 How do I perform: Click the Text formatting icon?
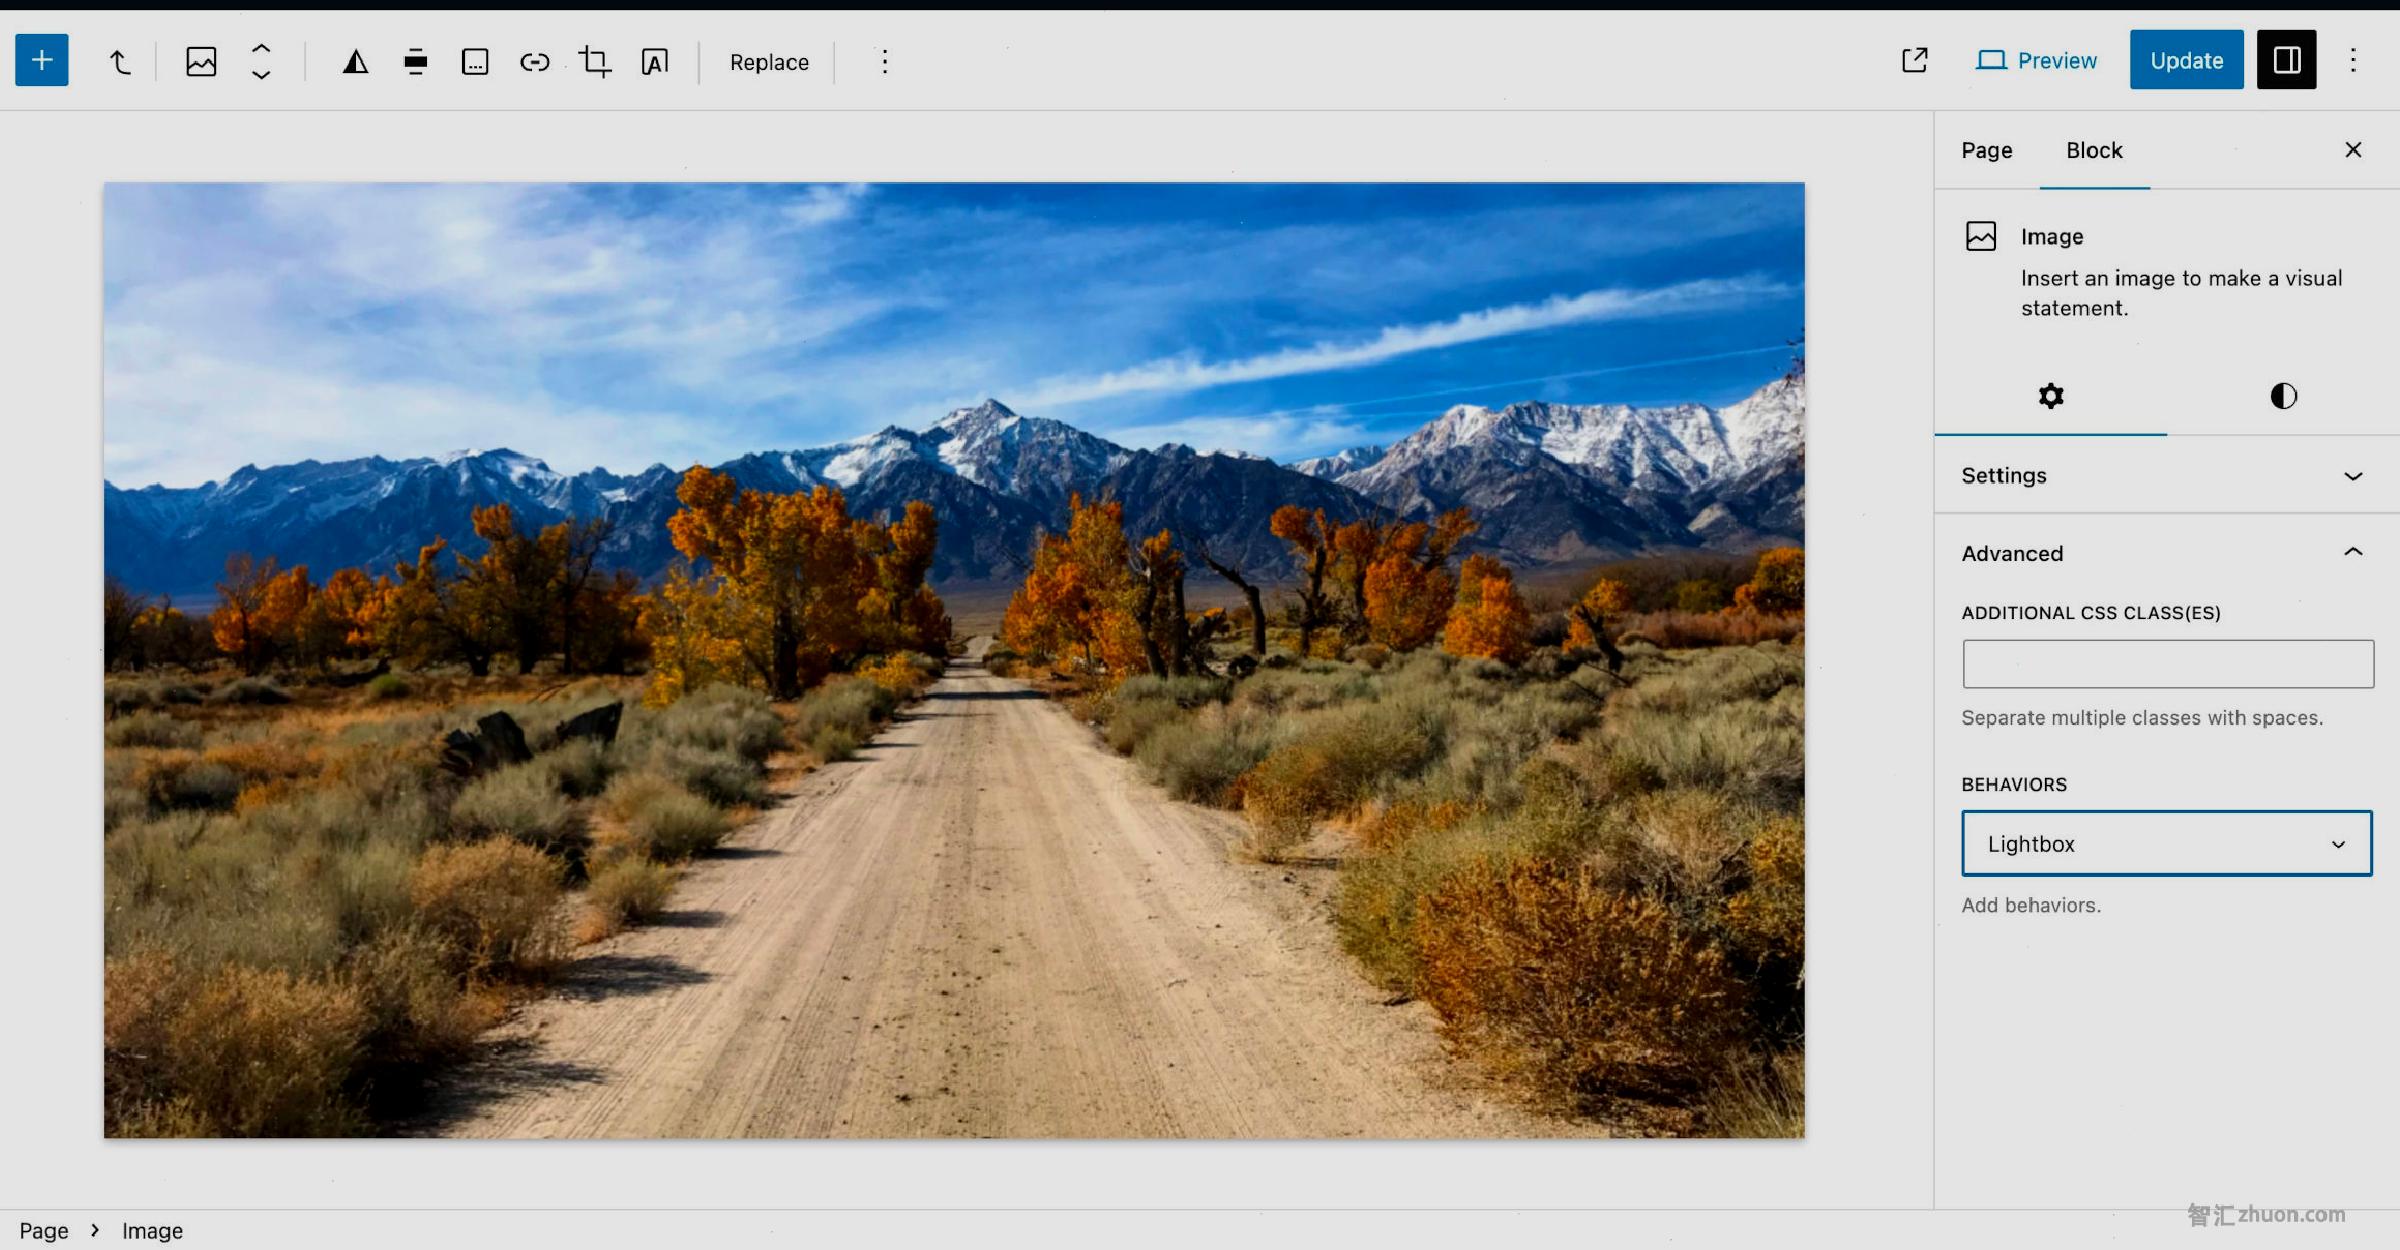click(652, 62)
